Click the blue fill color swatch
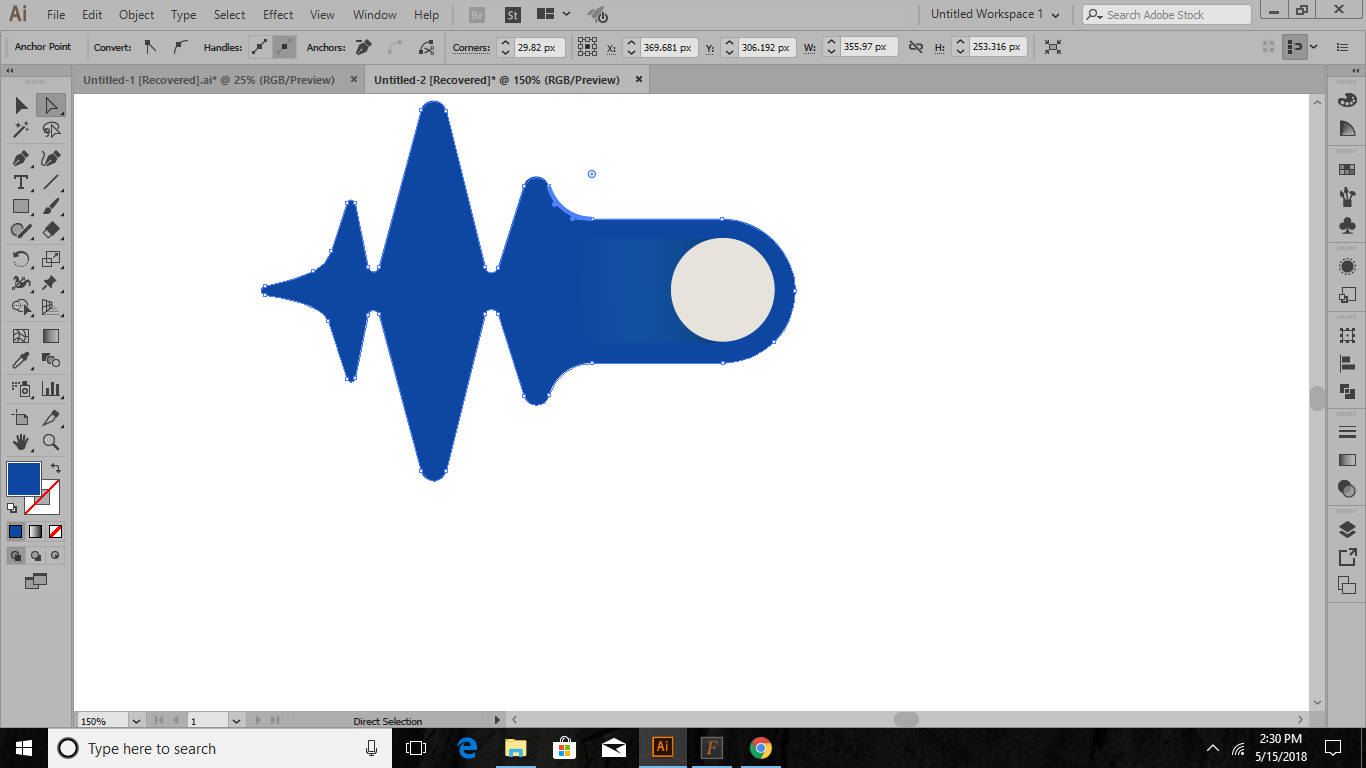Viewport: 1366px width, 768px height. pyautogui.click(x=22, y=480)
